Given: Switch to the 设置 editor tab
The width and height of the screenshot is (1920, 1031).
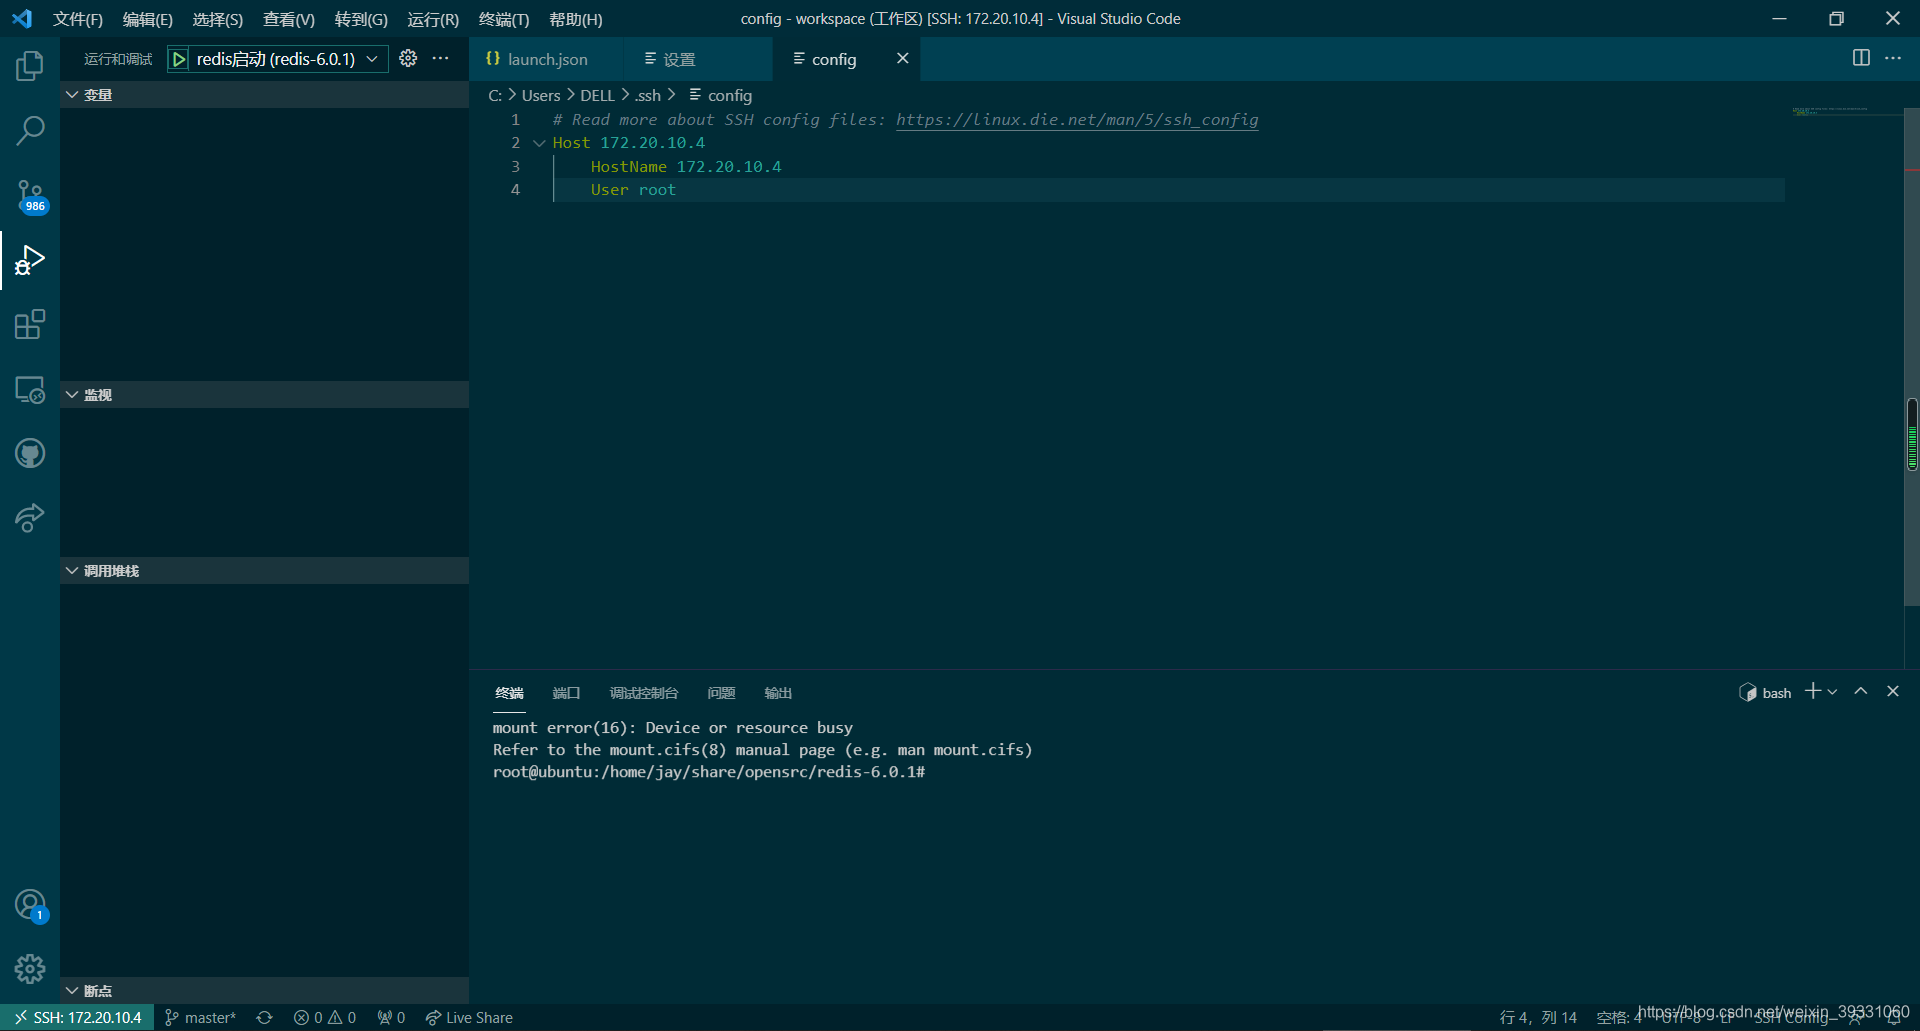Looking at the screenshot, I should pyautogui.click(x=697, y=59).
